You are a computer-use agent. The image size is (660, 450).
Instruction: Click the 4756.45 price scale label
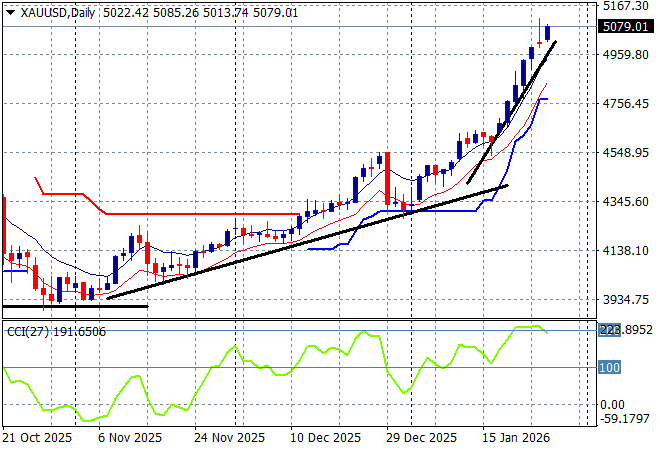(x=624, y=104)
